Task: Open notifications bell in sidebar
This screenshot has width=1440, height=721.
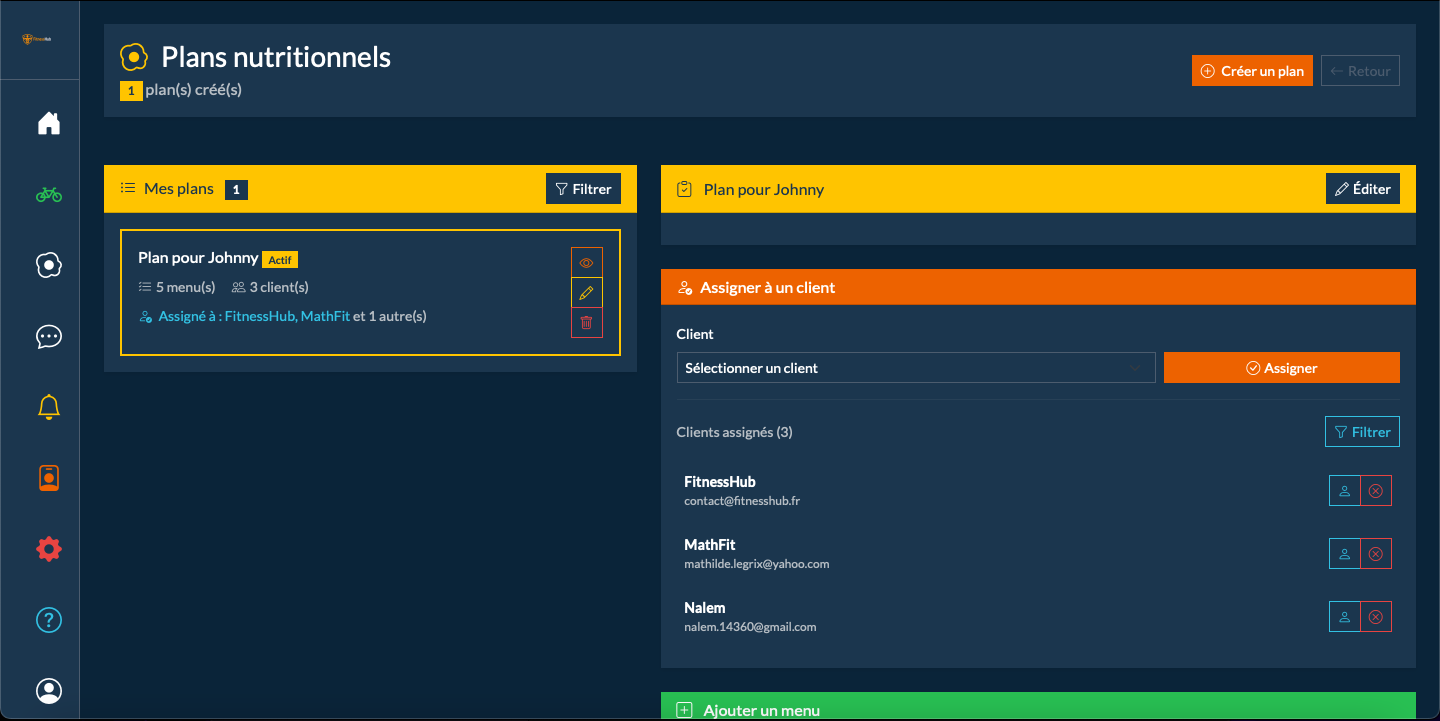Action: (48, 407)
